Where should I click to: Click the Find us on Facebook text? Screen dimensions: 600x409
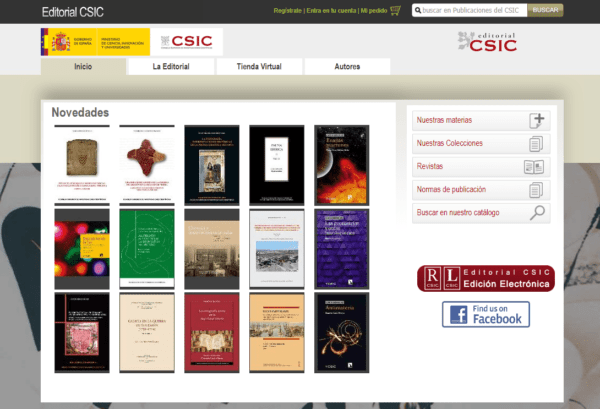pos(497,314)
